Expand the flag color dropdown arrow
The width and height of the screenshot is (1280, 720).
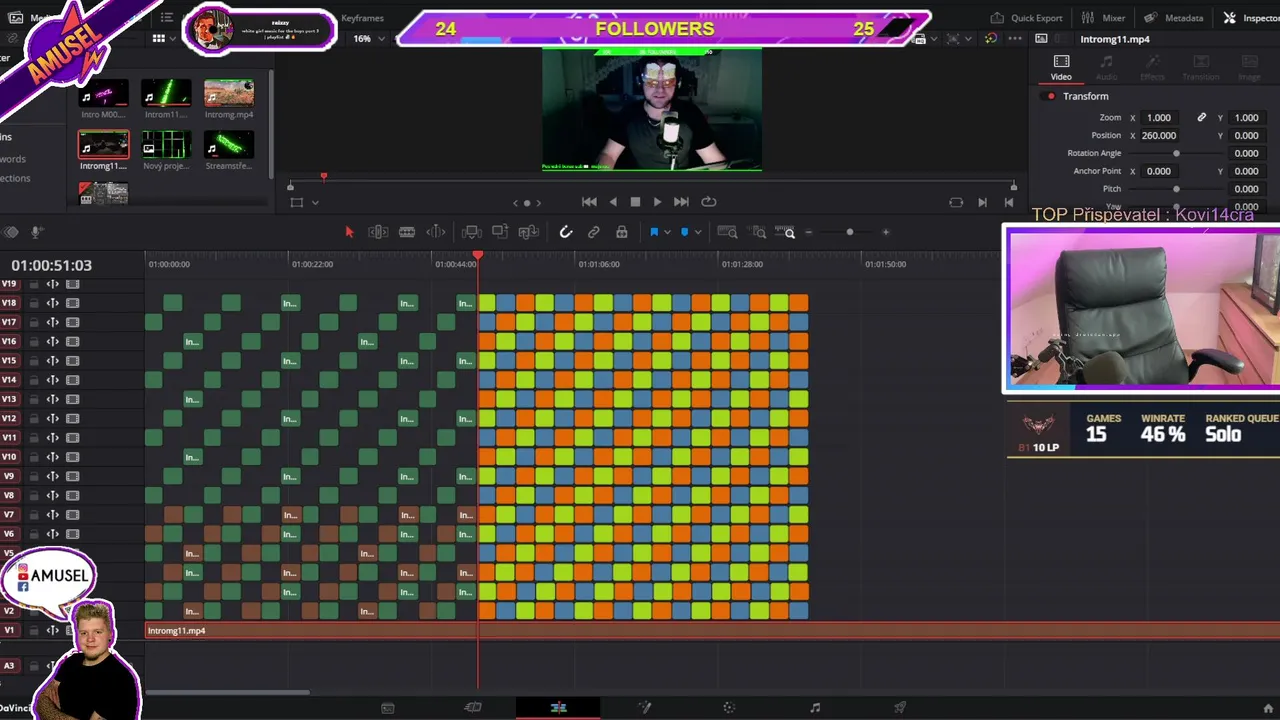[x=667, y=232]
